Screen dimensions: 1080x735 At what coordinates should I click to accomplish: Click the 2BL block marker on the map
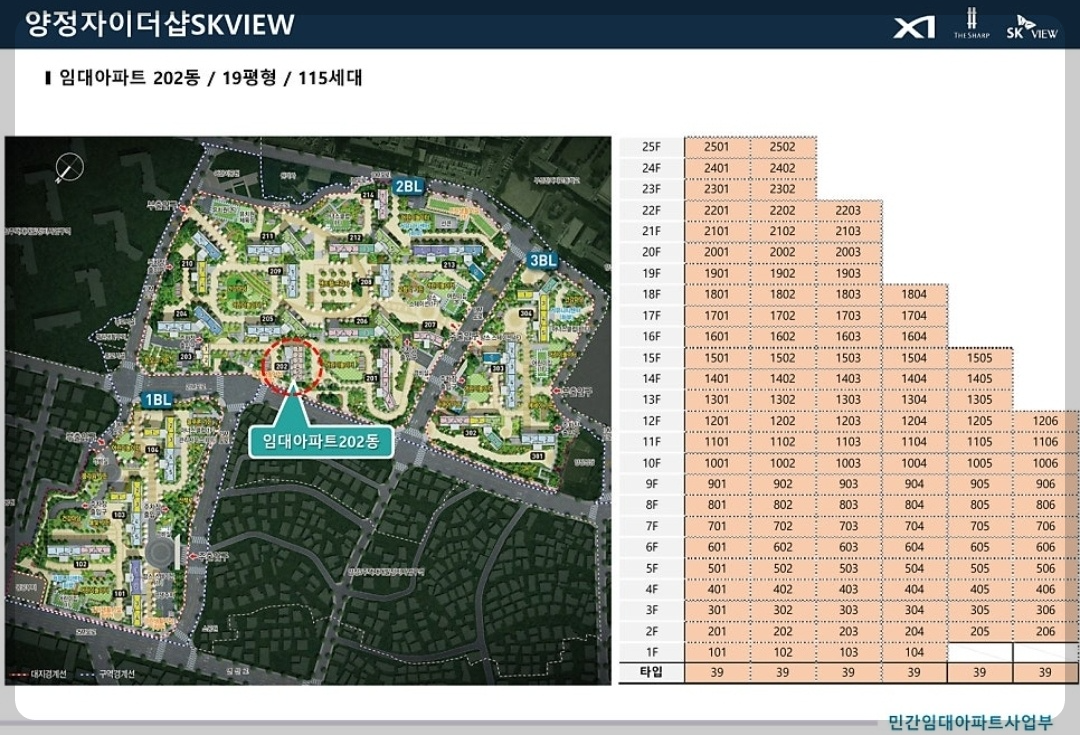point(408,186)
